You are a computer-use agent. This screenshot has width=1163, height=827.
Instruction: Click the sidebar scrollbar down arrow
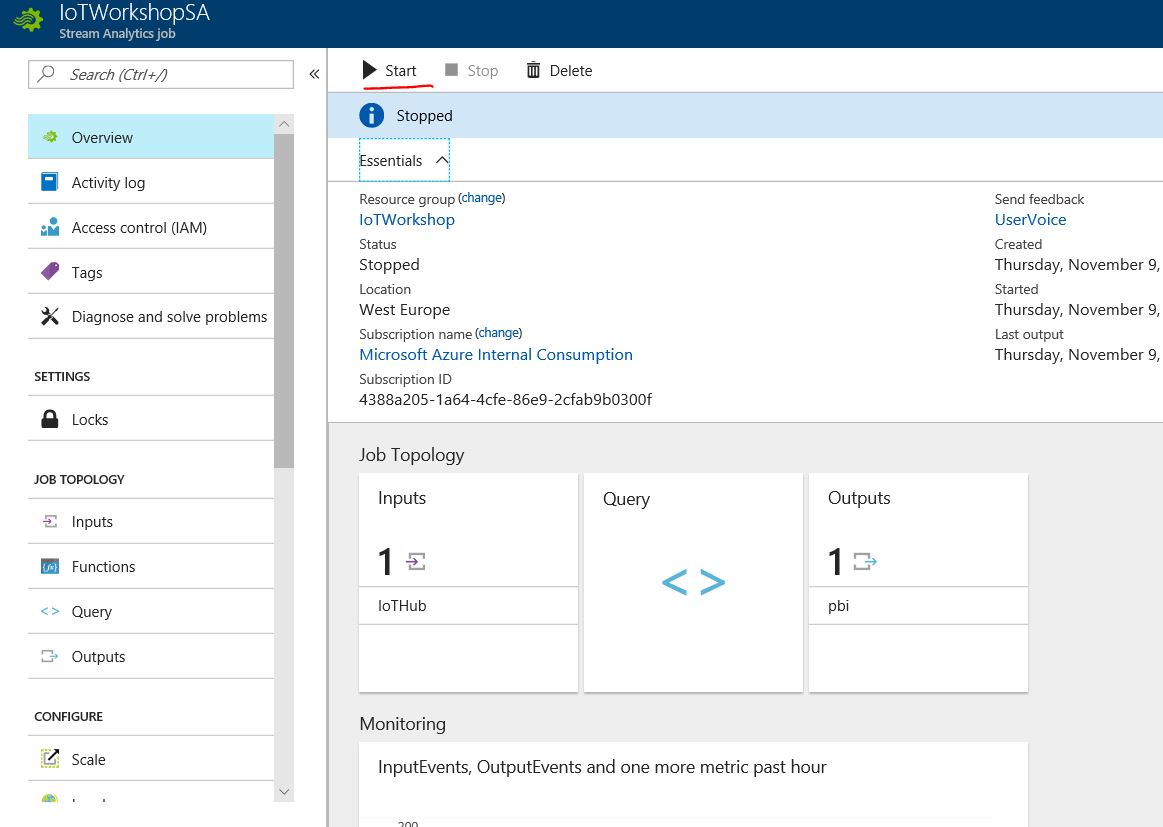284,792
